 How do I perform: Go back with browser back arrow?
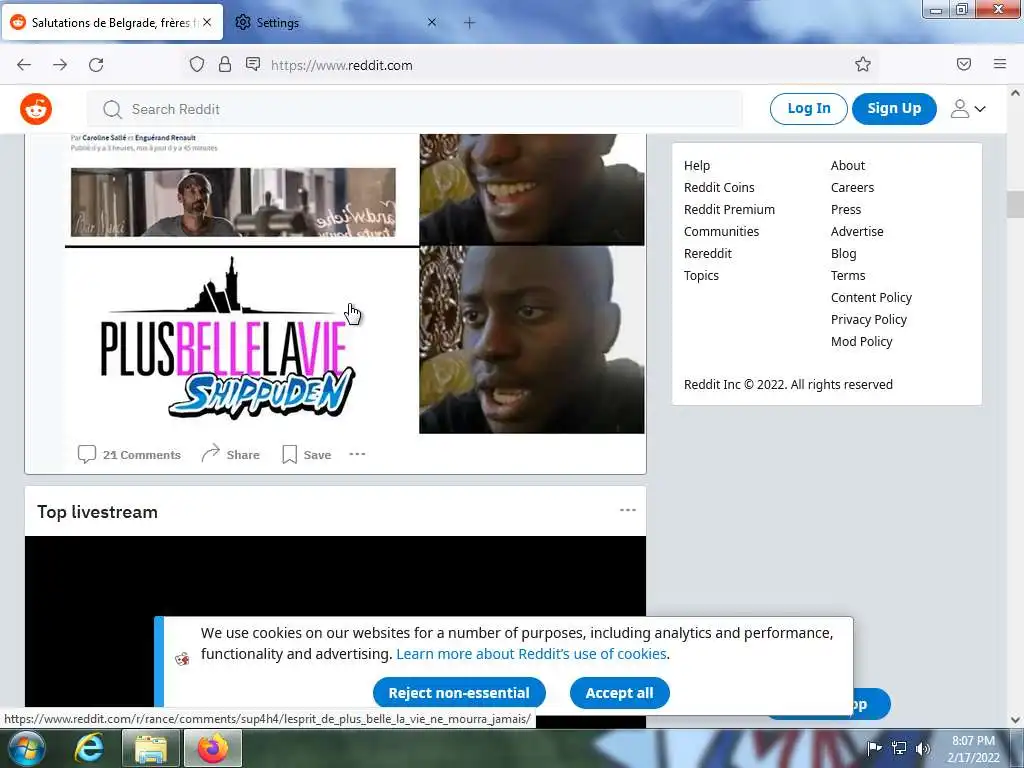pos(24,65)
